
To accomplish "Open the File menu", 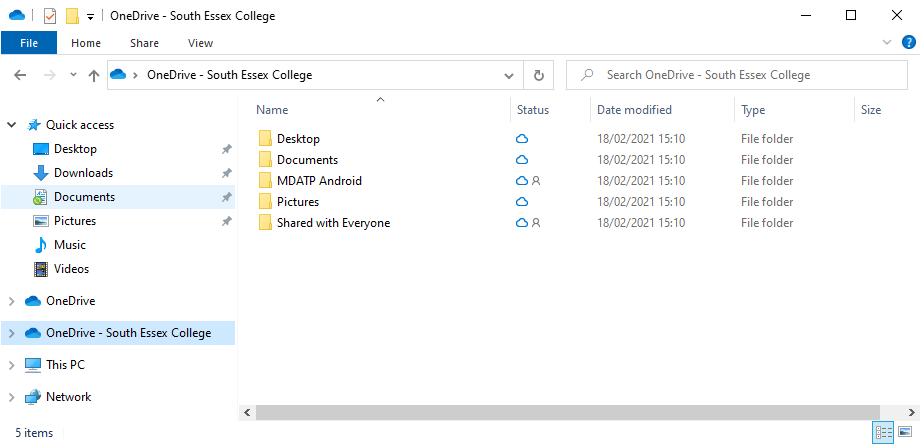I will (29, 43).
